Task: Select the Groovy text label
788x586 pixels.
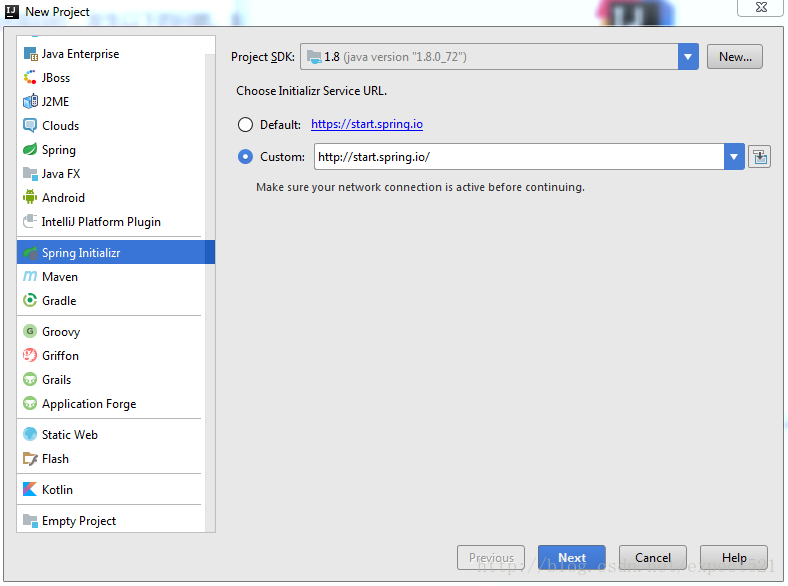Action: [x=61, y=332]
